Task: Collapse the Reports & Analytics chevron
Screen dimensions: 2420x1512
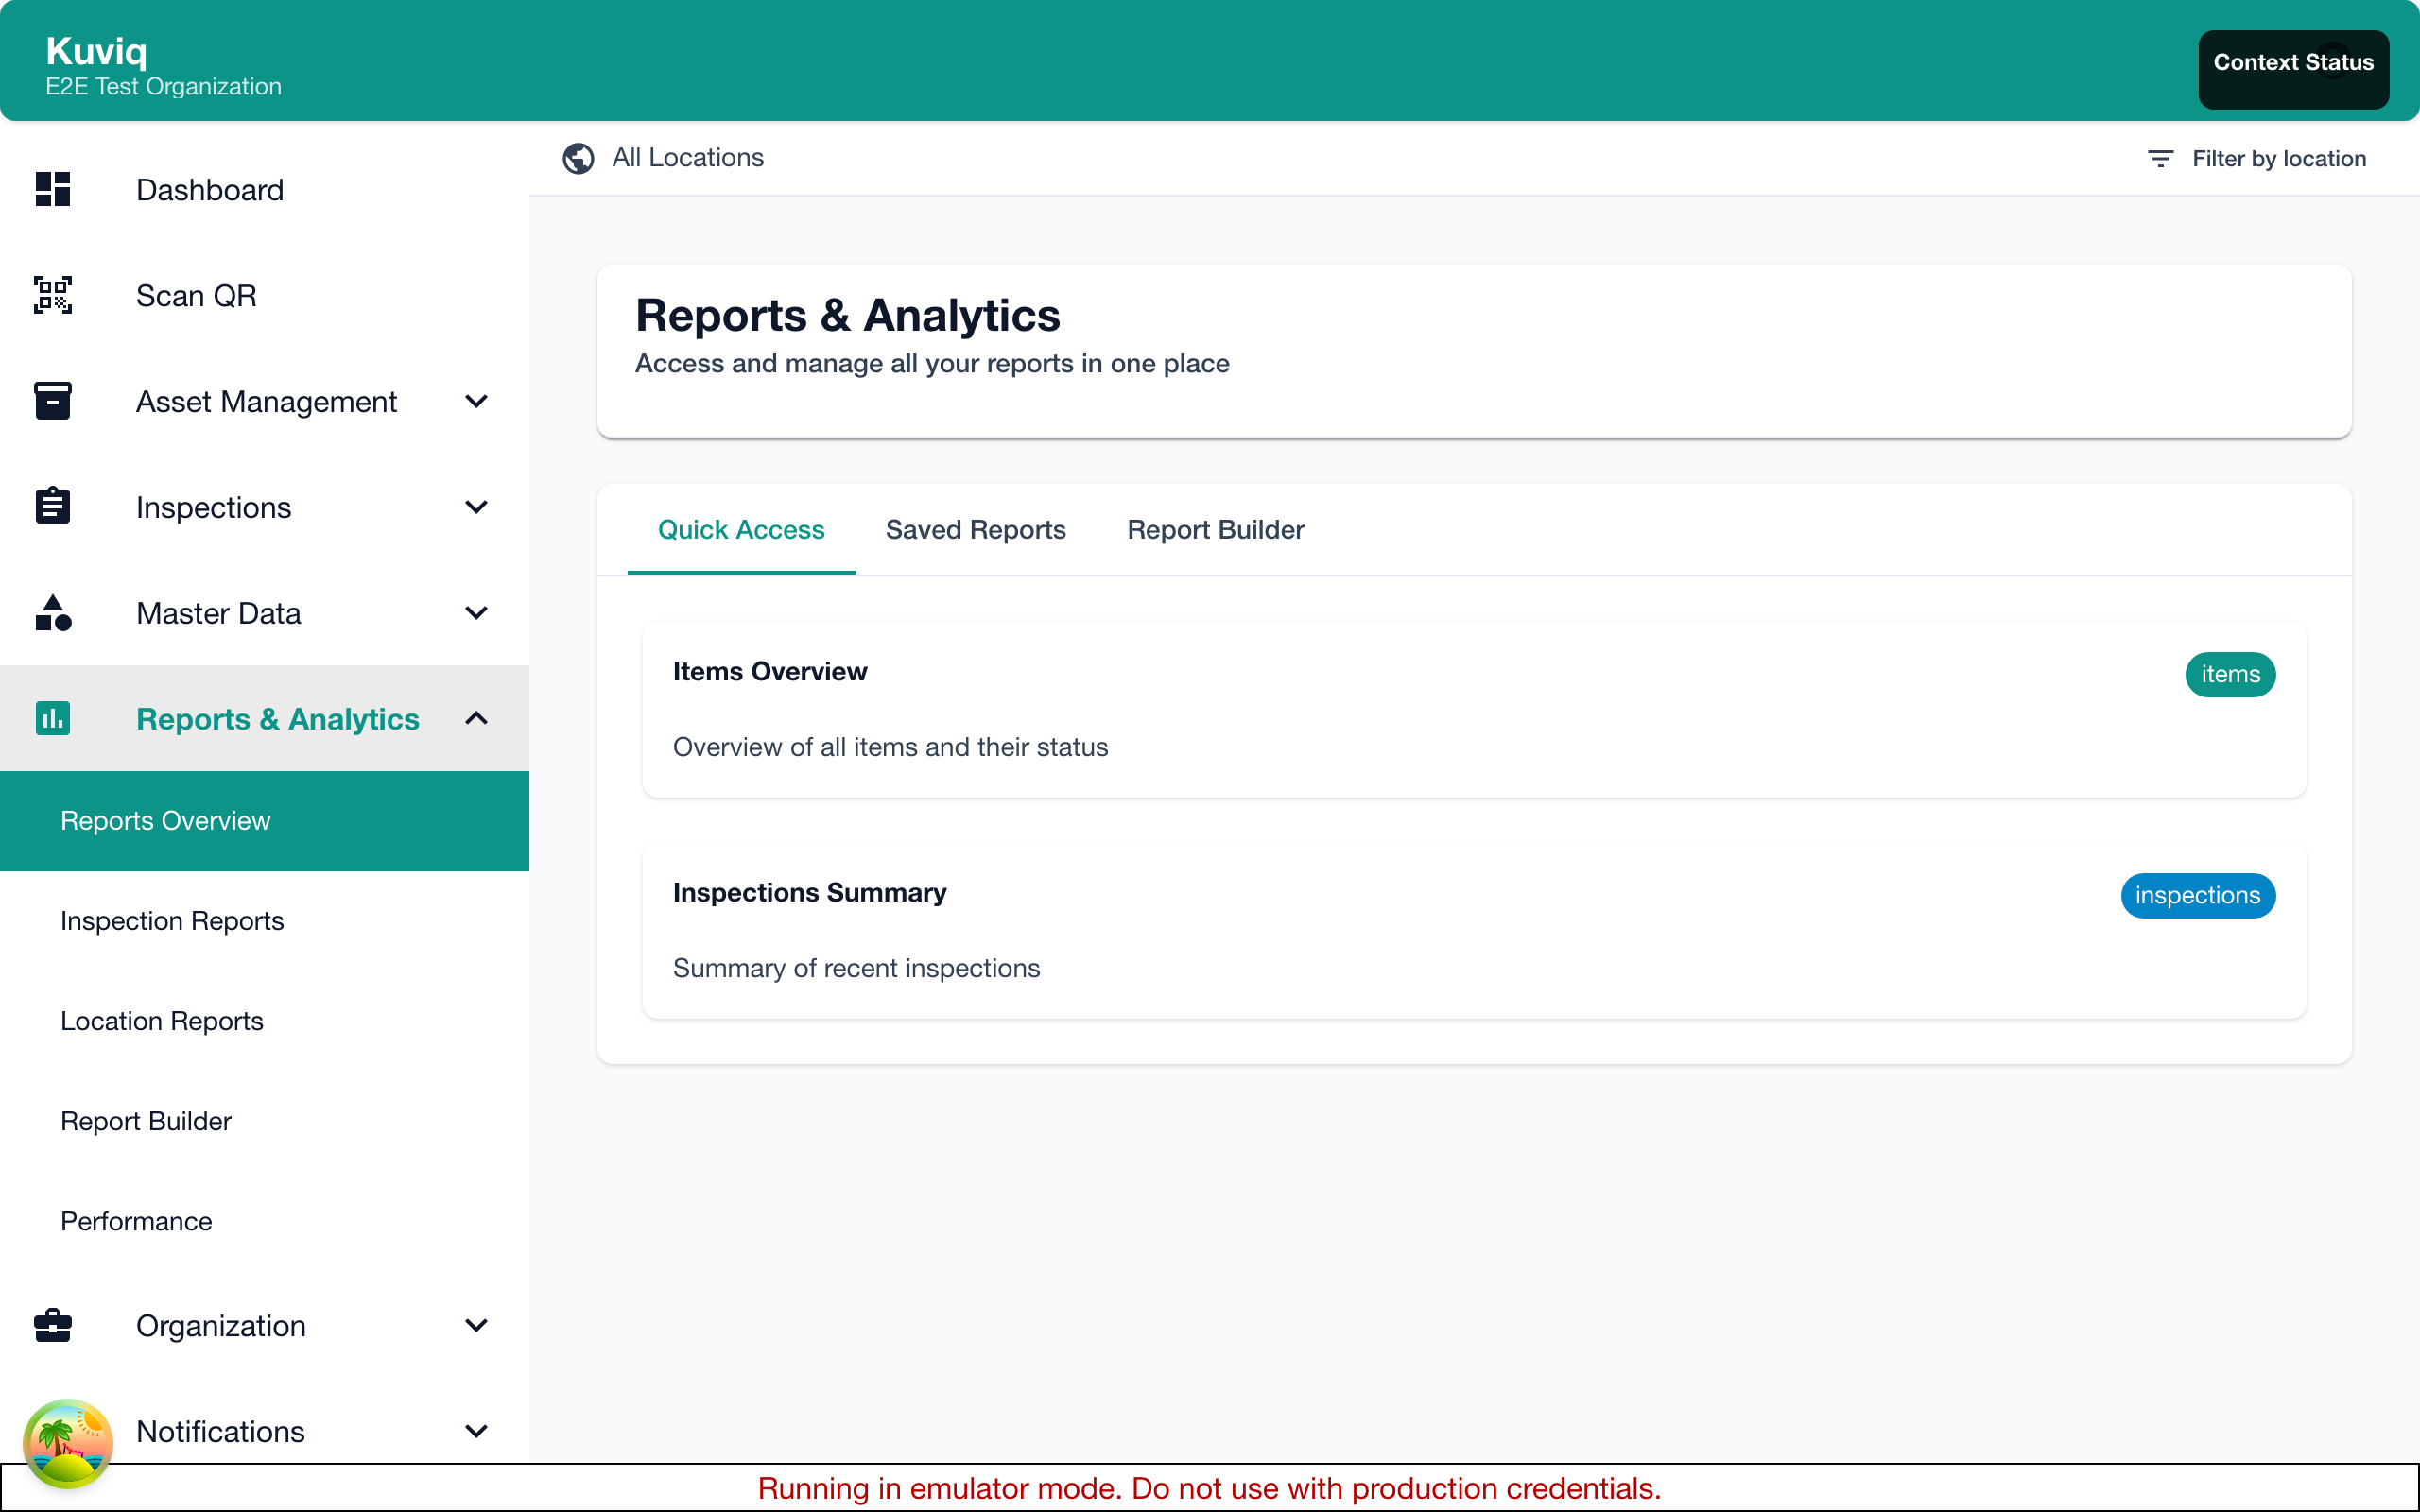Action: (x=477, y=718)
